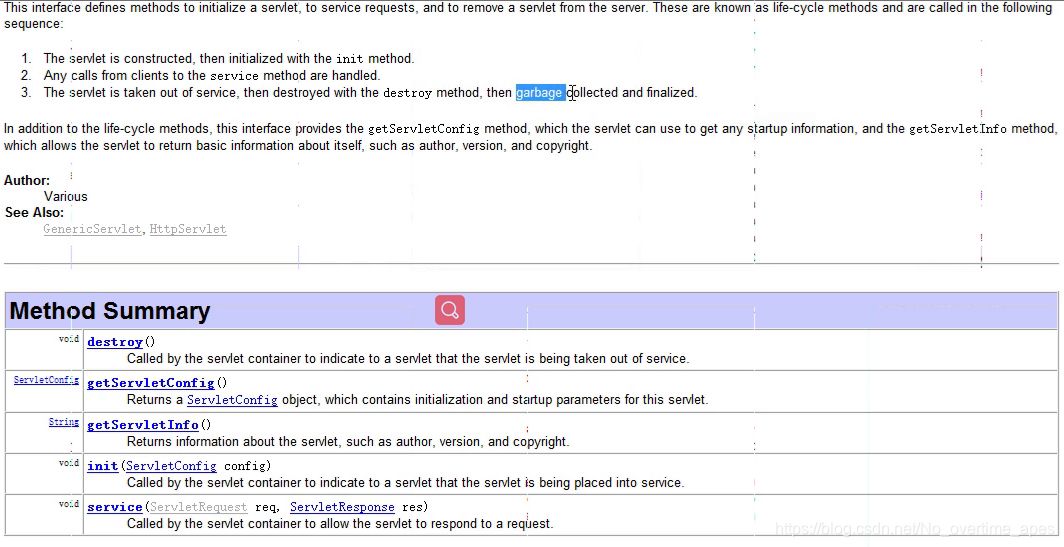Image resolution: width=1064 pixels, height=547 pixels.
Task: Open the GenericServlet link
Action: 92,229
